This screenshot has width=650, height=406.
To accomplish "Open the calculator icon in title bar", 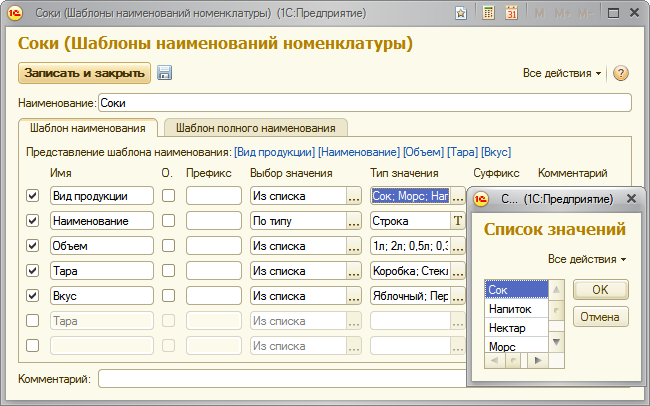I will [x=488, y=13].
